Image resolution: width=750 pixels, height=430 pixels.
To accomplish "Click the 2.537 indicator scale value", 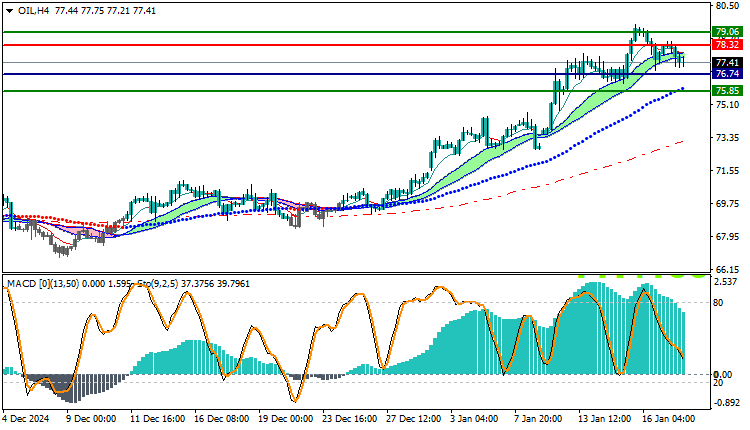I will point(726,282).
